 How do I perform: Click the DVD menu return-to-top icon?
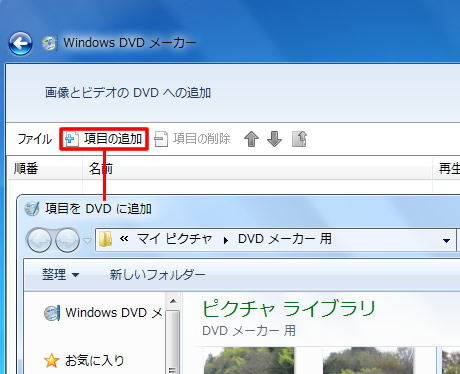click(x=299, y=139)
